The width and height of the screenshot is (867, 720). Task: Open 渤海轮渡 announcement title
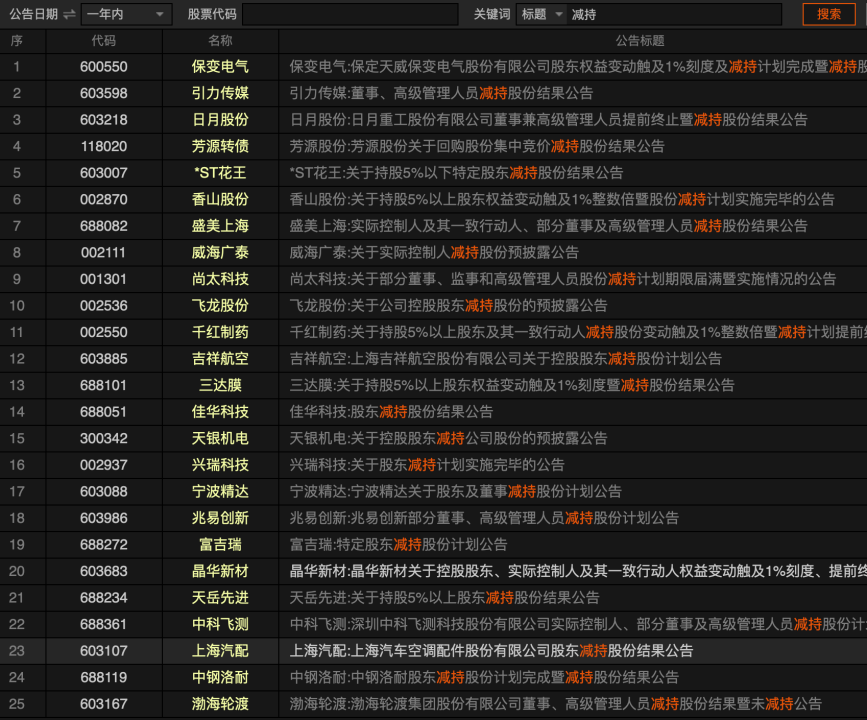(x=556, y=704)
